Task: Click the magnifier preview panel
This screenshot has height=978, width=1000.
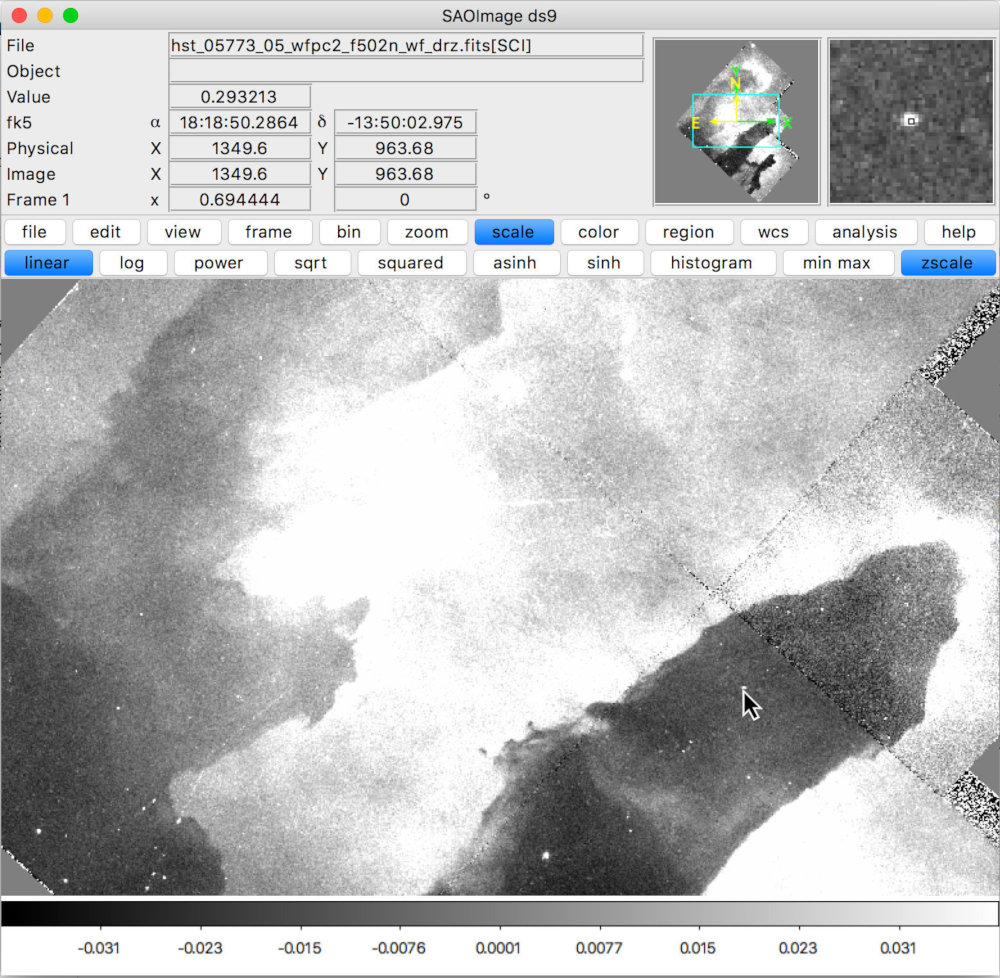Action: pos(911,122)
